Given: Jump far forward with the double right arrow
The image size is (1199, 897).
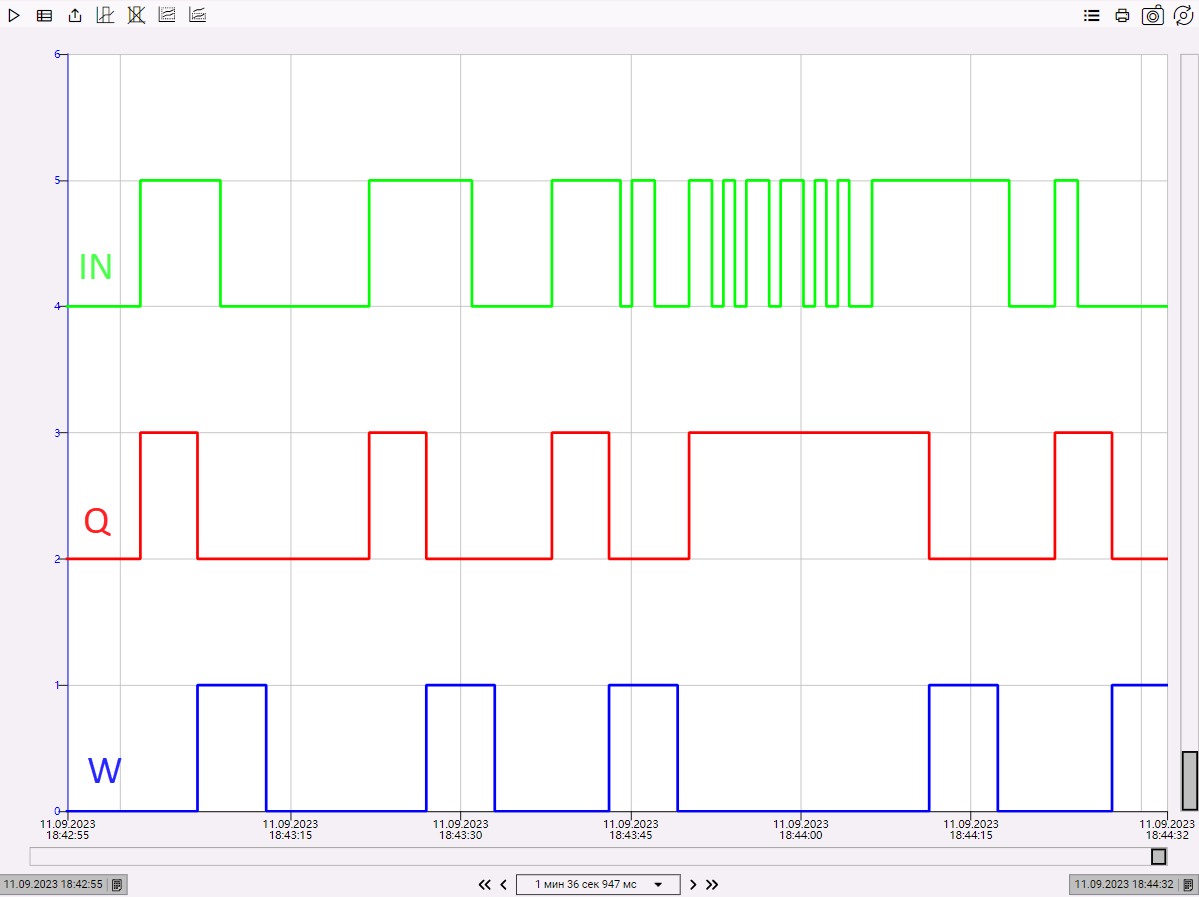Looking at the screenshot, I should pos(712,884).
